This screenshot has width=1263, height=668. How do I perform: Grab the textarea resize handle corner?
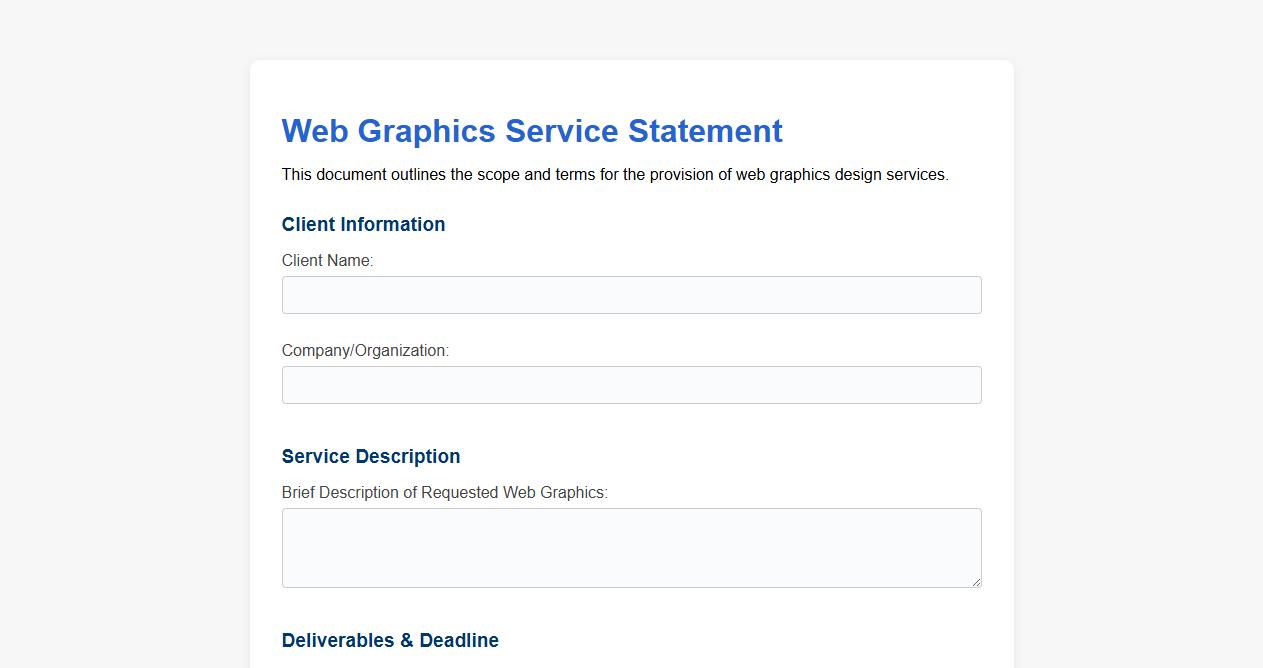pos(975,581)
